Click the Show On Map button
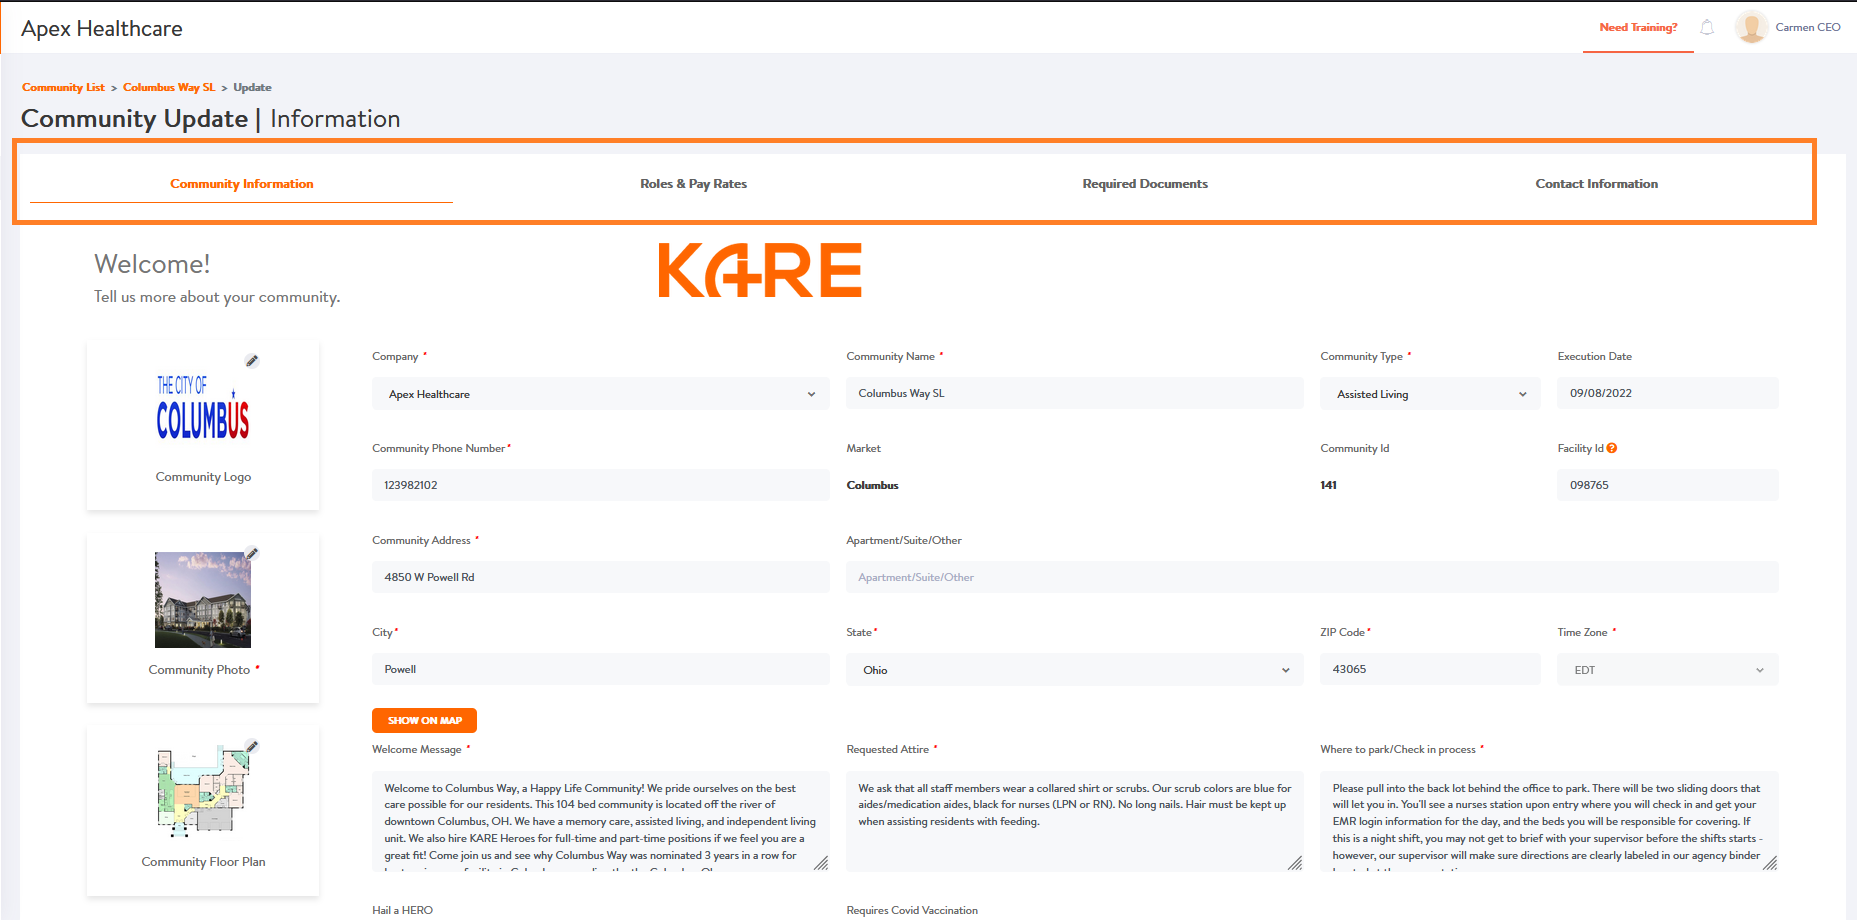Image resolution: width=1857 pixels, height=920 pixels. [x=424, y=720]
